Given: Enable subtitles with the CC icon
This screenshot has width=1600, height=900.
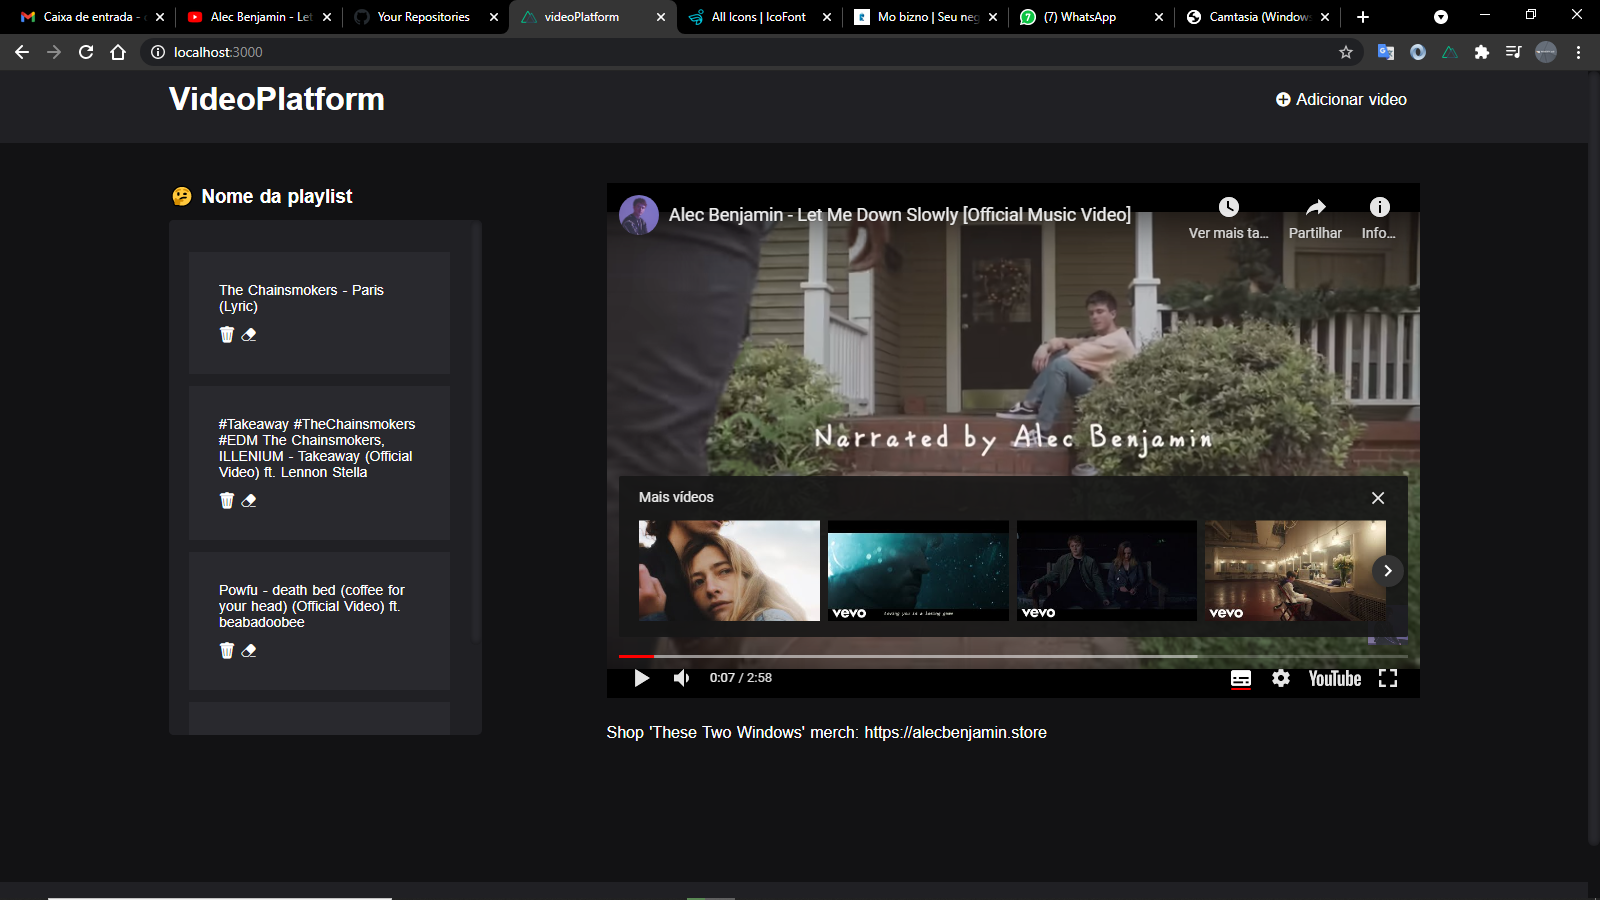Looking at the screenshot, I should [x=1240, y=678].
